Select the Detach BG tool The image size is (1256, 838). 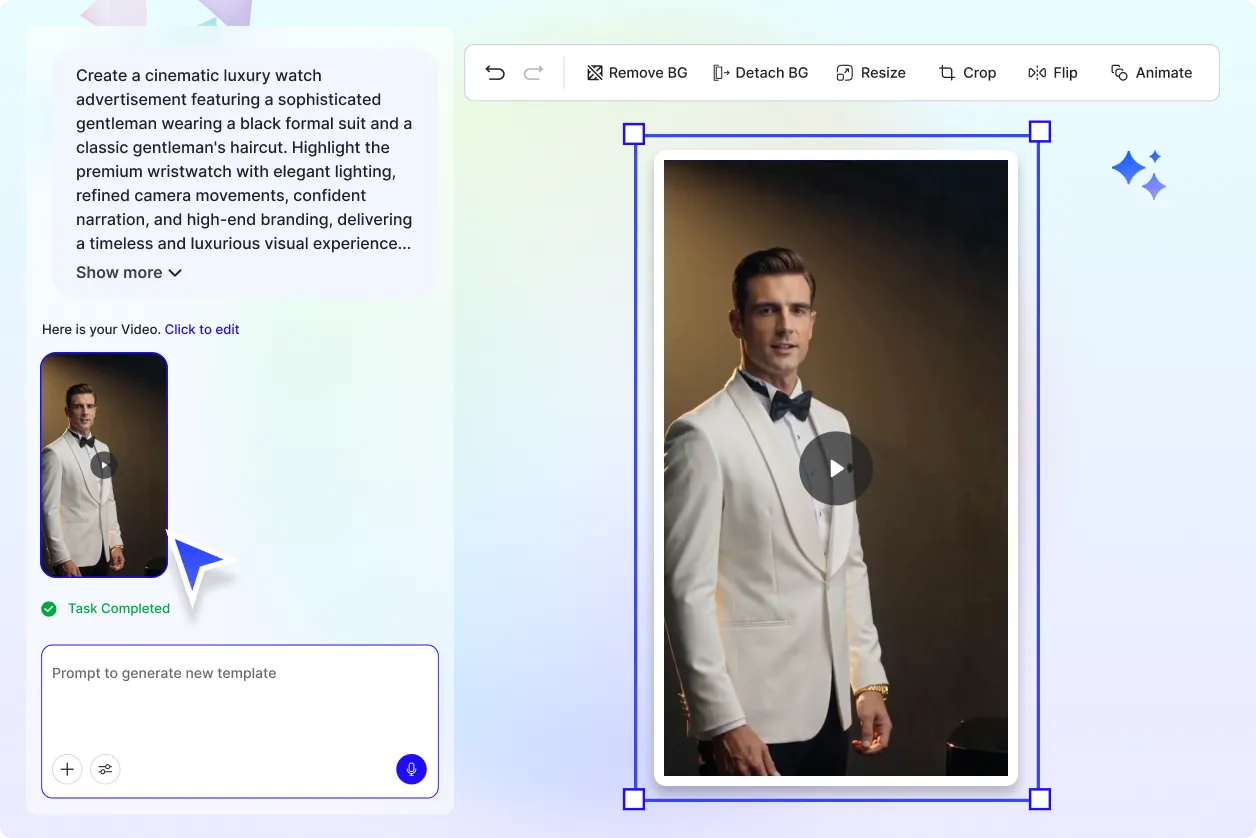coord(761,73)
